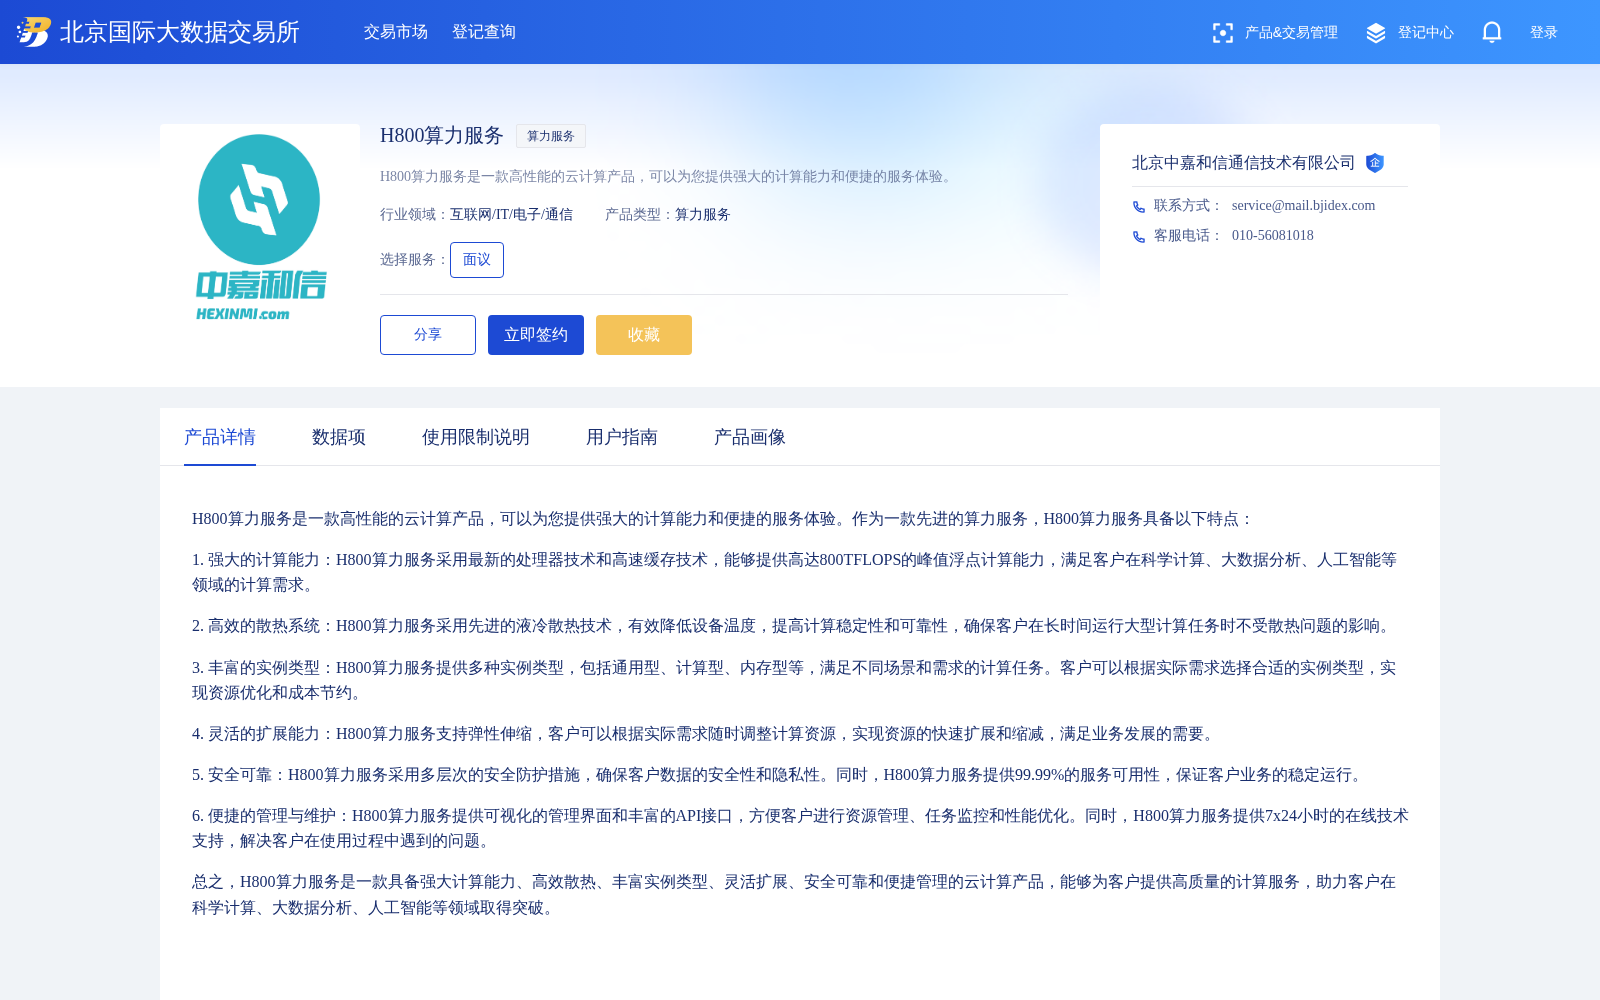Click the email service@mail.bjidex.com
The image size is (1600, 1000).
[1303, 205]
